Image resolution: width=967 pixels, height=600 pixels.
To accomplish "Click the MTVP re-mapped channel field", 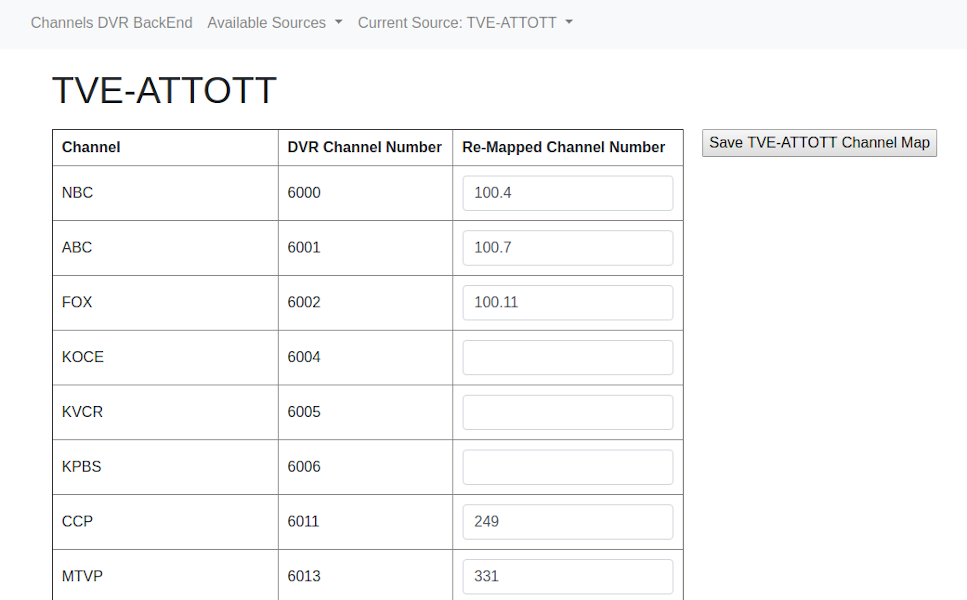I will [567, 577].
